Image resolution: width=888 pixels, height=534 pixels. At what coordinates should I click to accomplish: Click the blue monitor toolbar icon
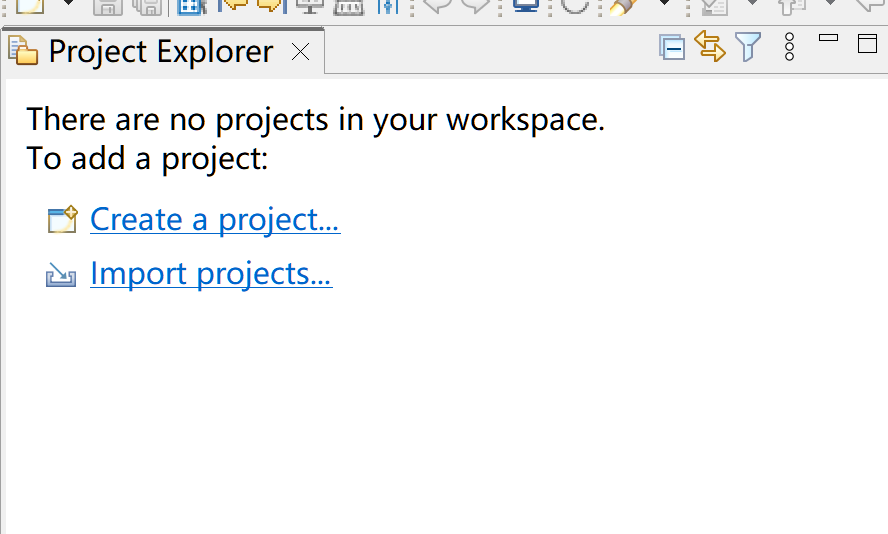[x=526, y=5]
